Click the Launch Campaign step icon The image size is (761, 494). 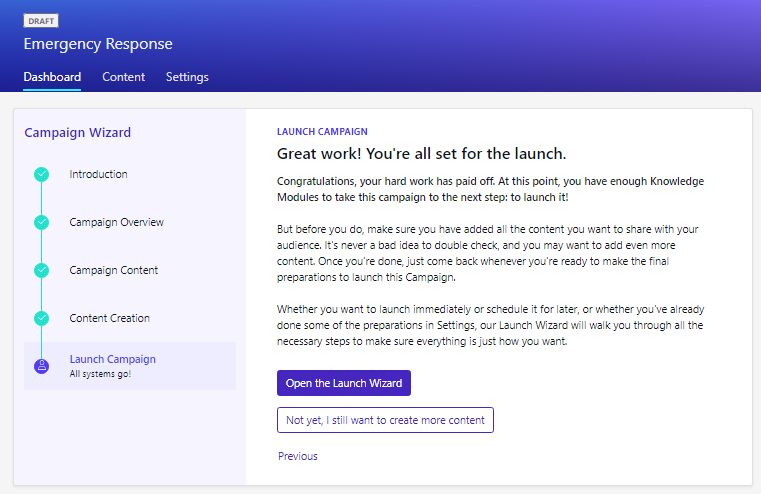(41, 366)
